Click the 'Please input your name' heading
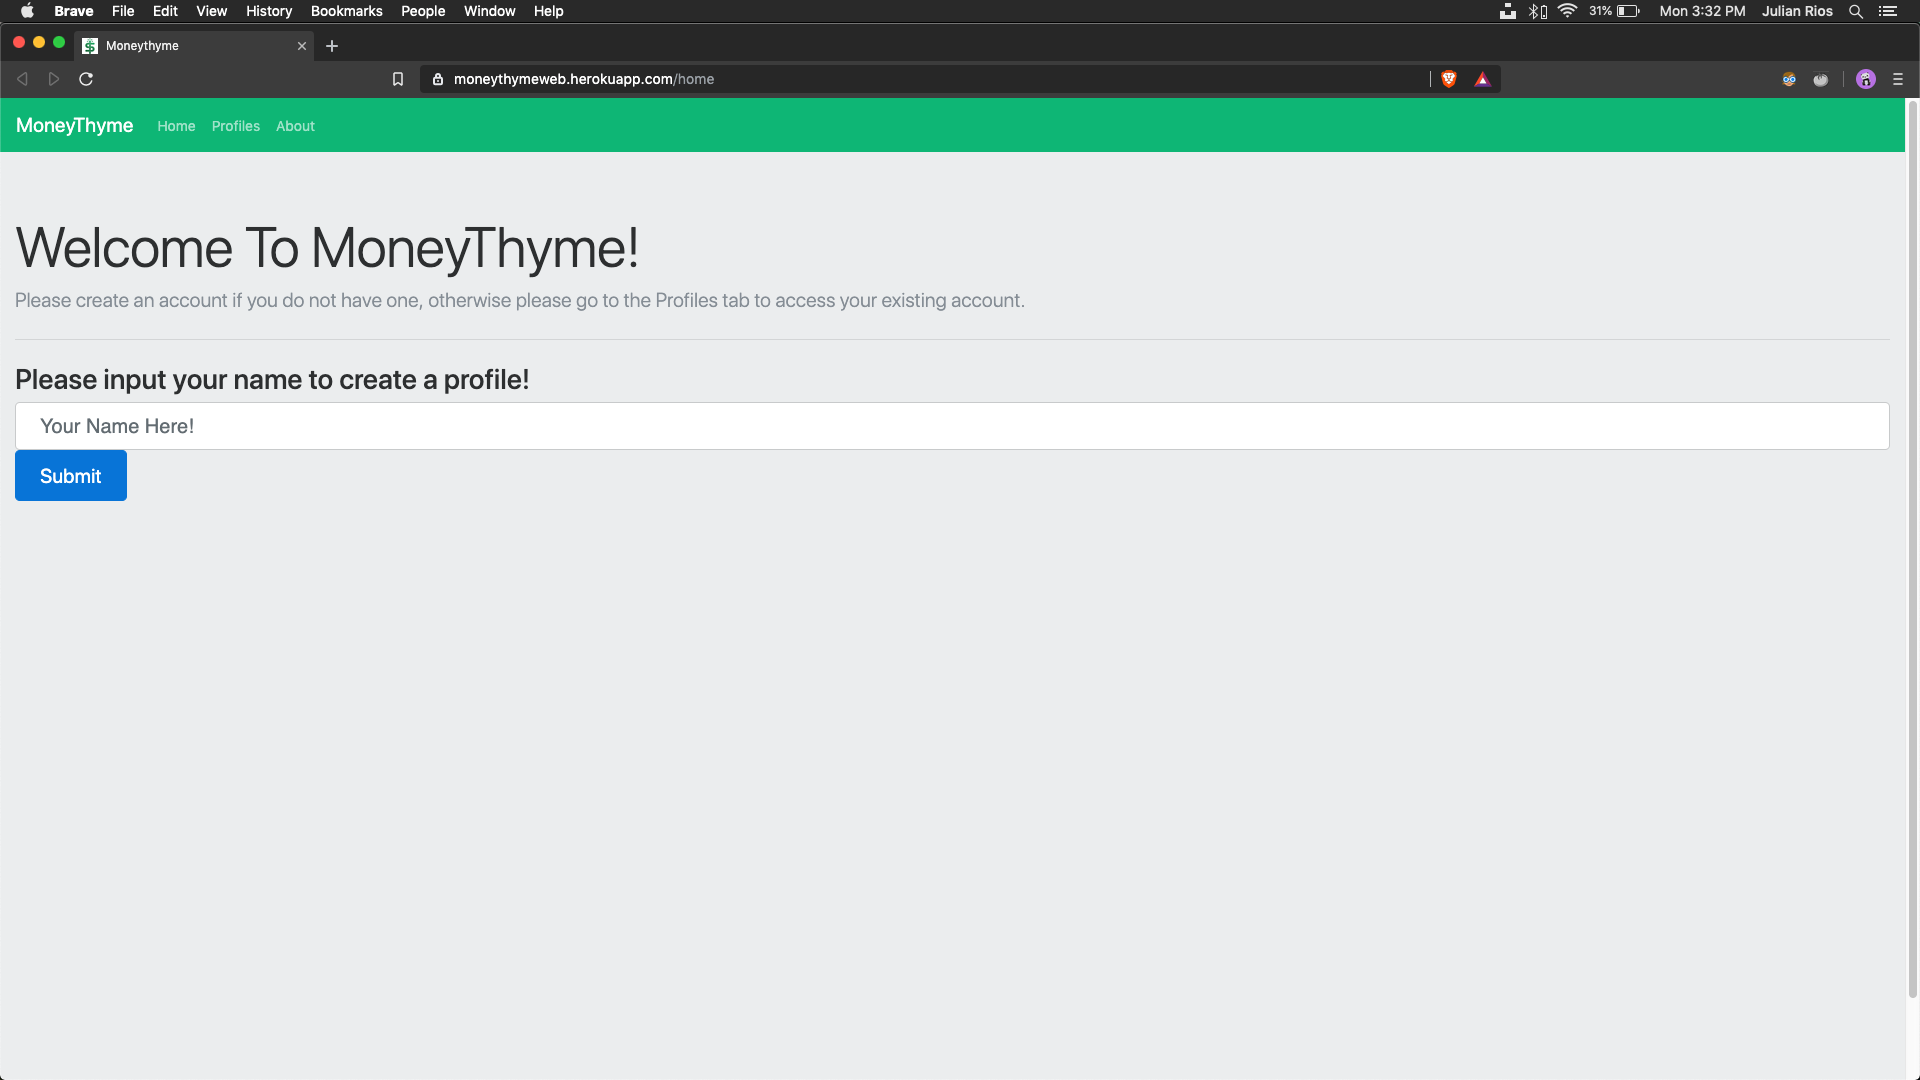This screenshot has width=1920, height=1080. (x=272, y=380)
